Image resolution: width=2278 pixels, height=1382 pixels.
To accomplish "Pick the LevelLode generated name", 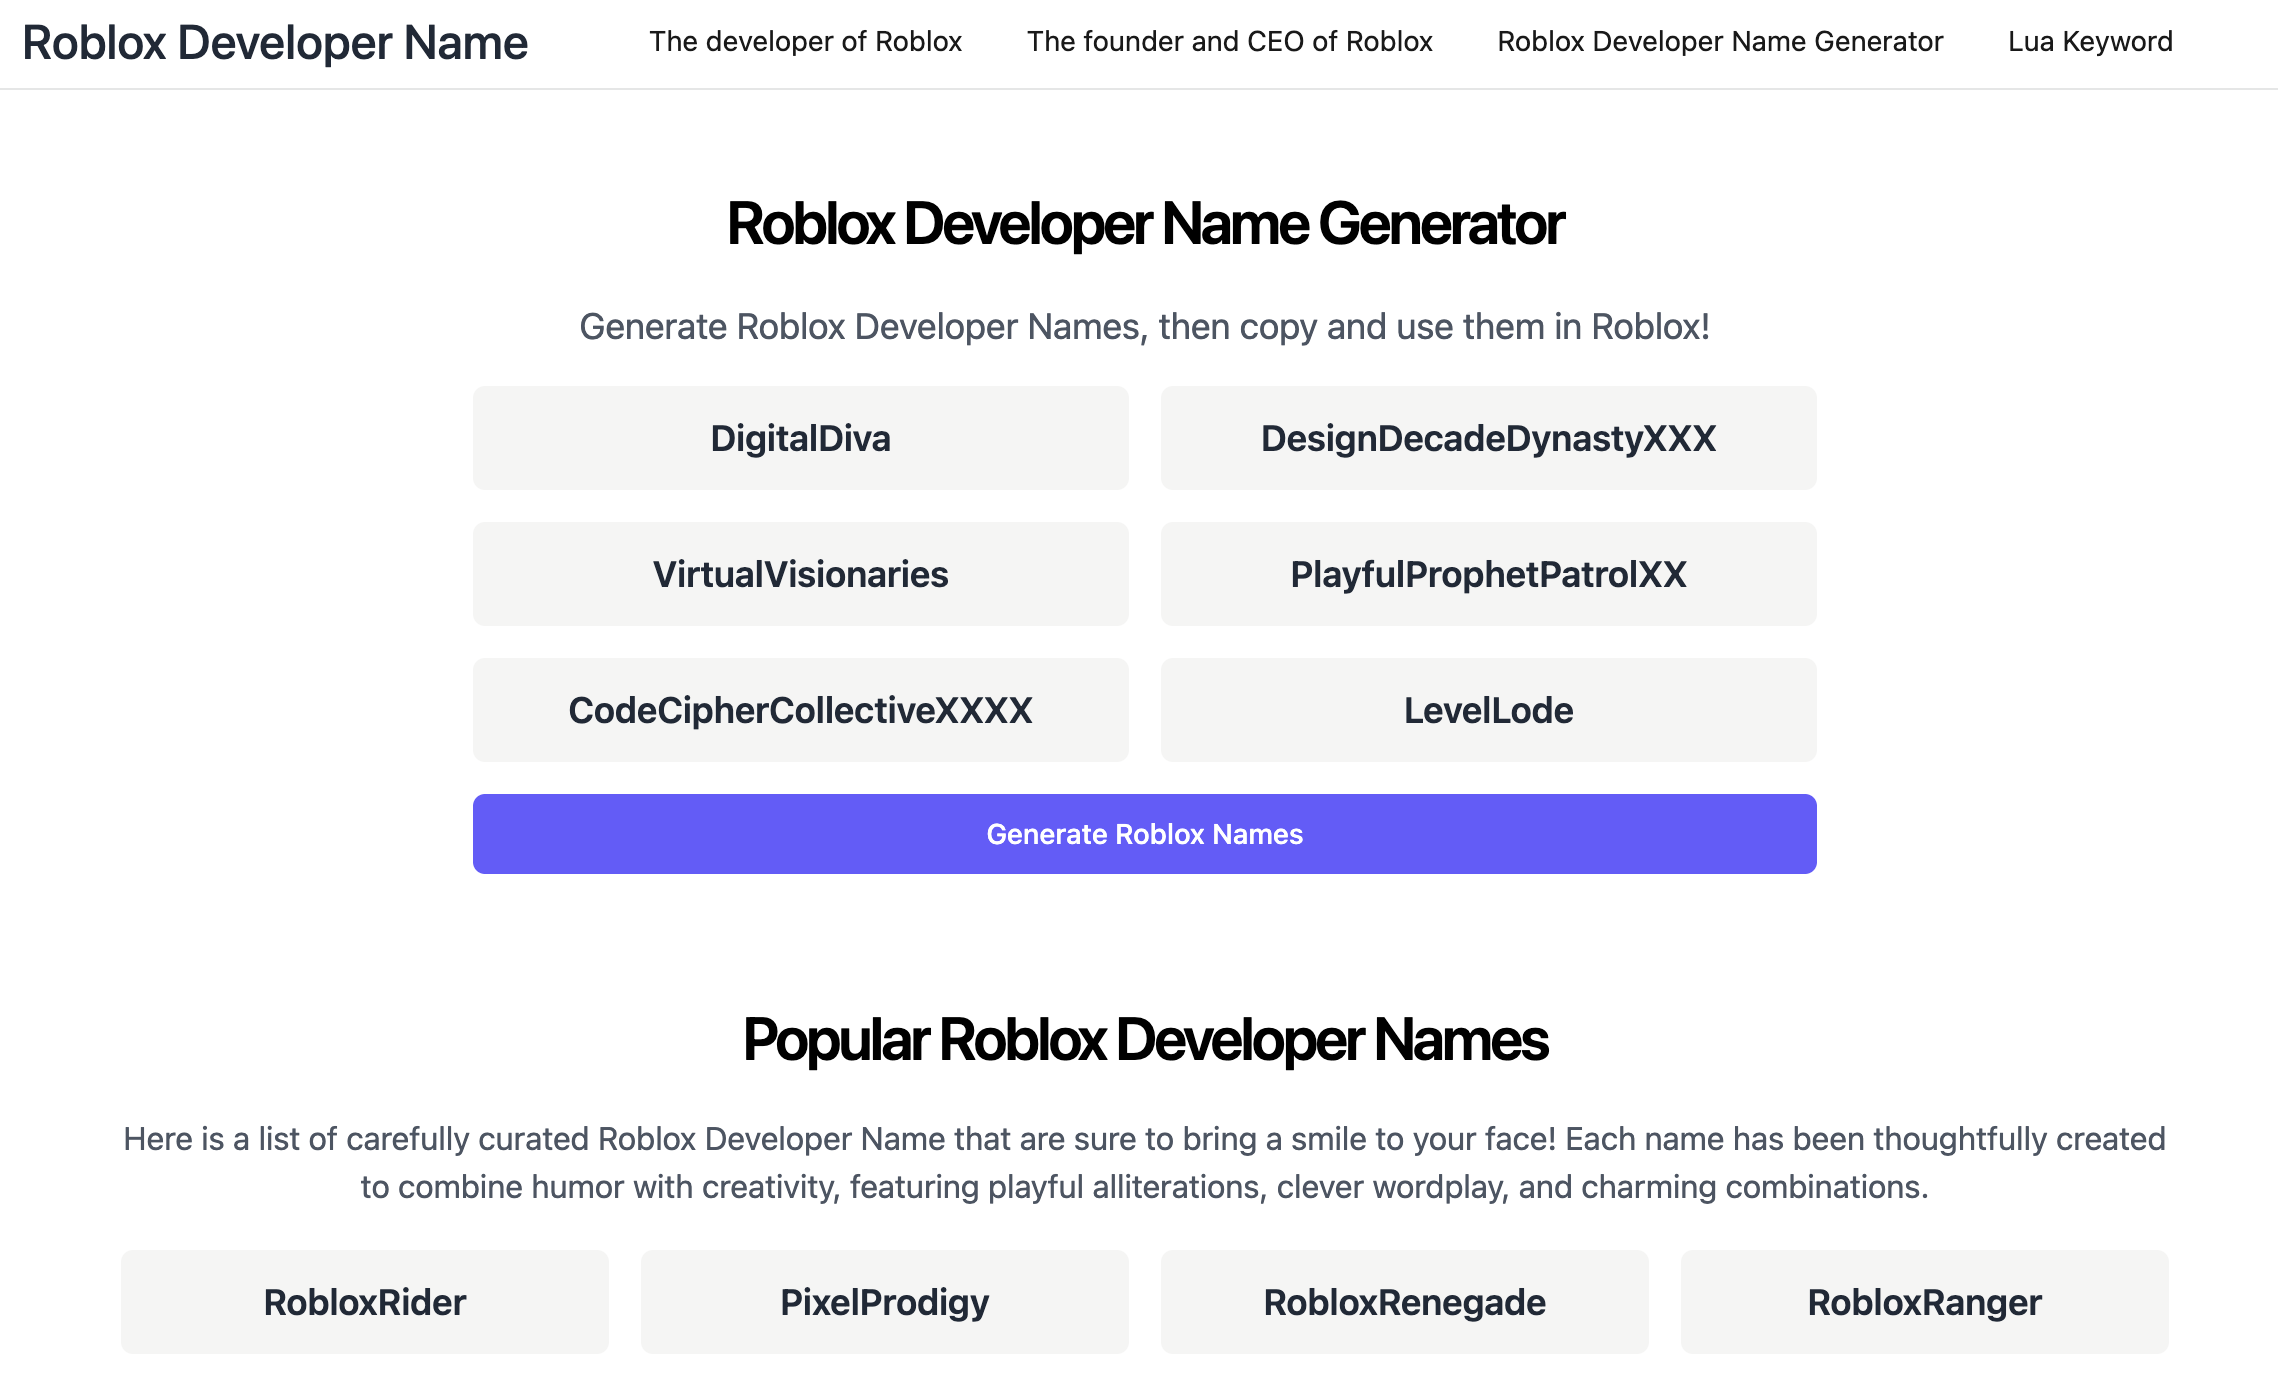I will tap(1488, 710).
